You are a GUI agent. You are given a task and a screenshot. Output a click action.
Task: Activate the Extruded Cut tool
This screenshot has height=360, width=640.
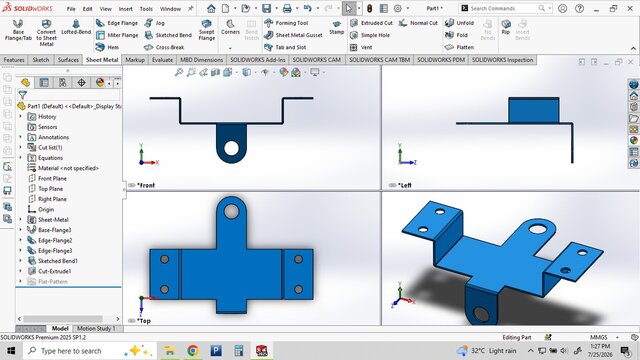point(371,23)
